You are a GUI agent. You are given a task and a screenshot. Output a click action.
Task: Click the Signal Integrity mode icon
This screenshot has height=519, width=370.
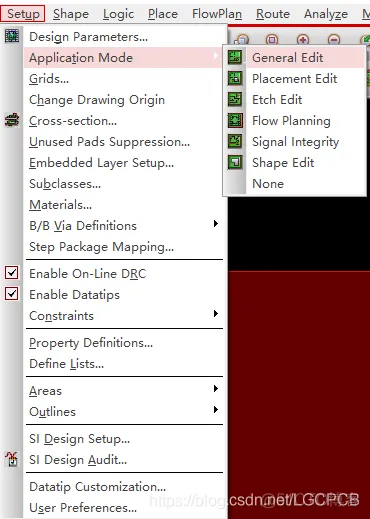(235, 141)
